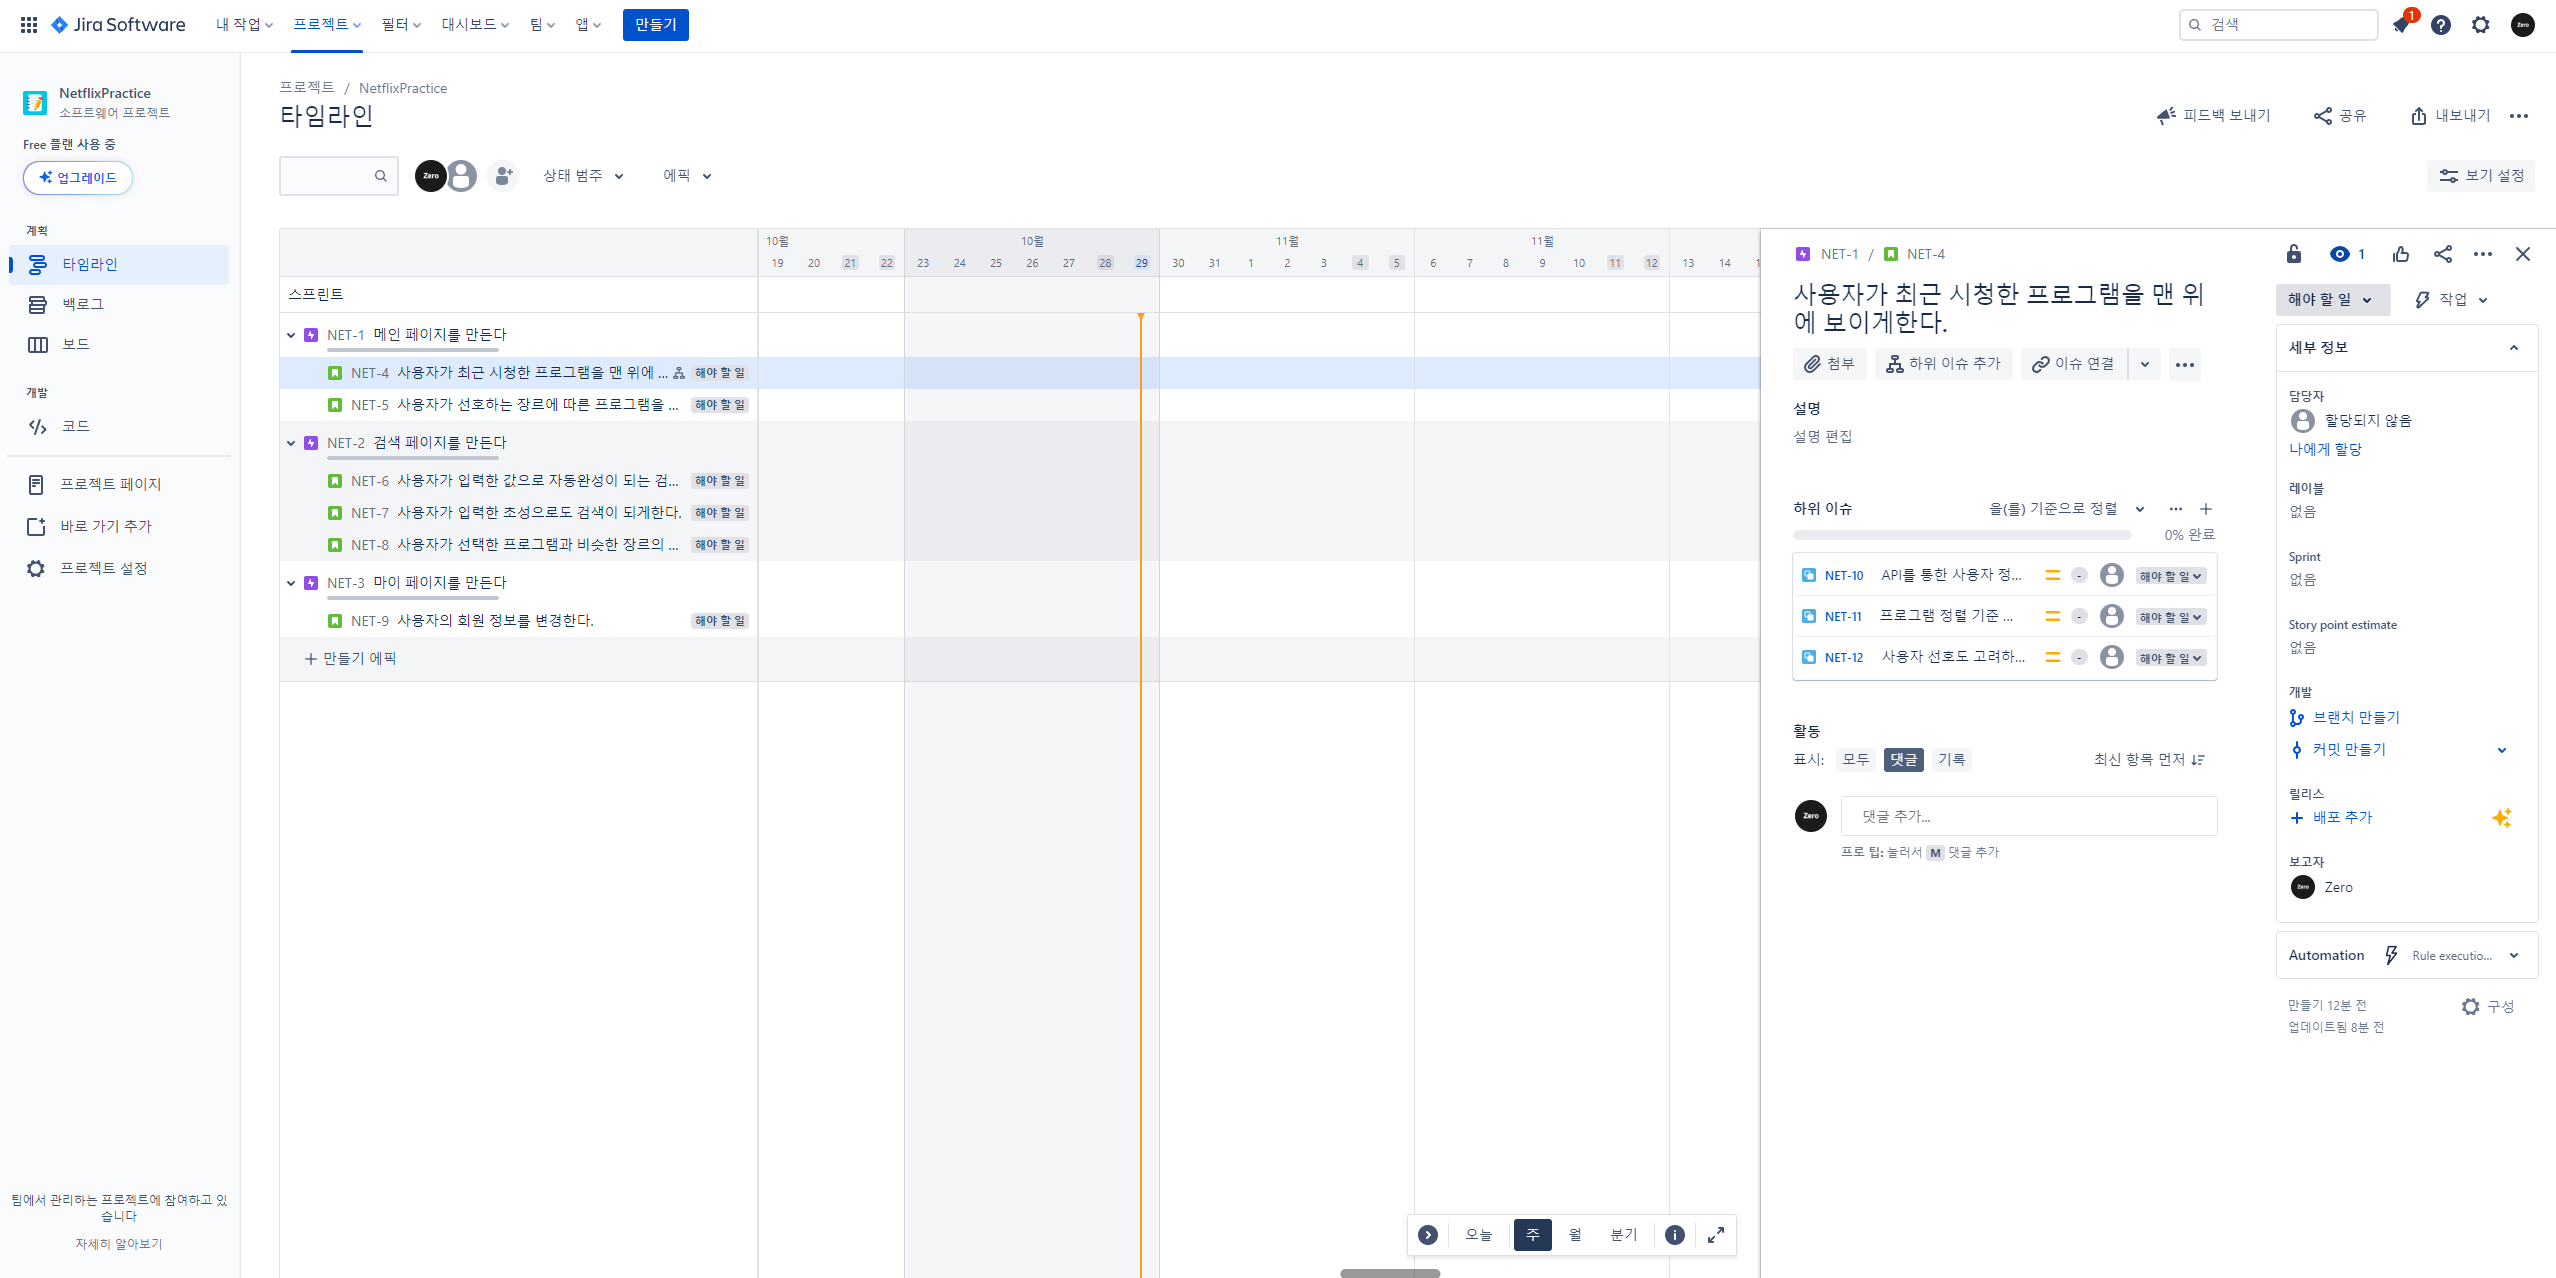This screenshot has width=2556, height=1278.
Task: Click the sparkle AI icon near 배포 추가
Action: tap(2502, 818)
